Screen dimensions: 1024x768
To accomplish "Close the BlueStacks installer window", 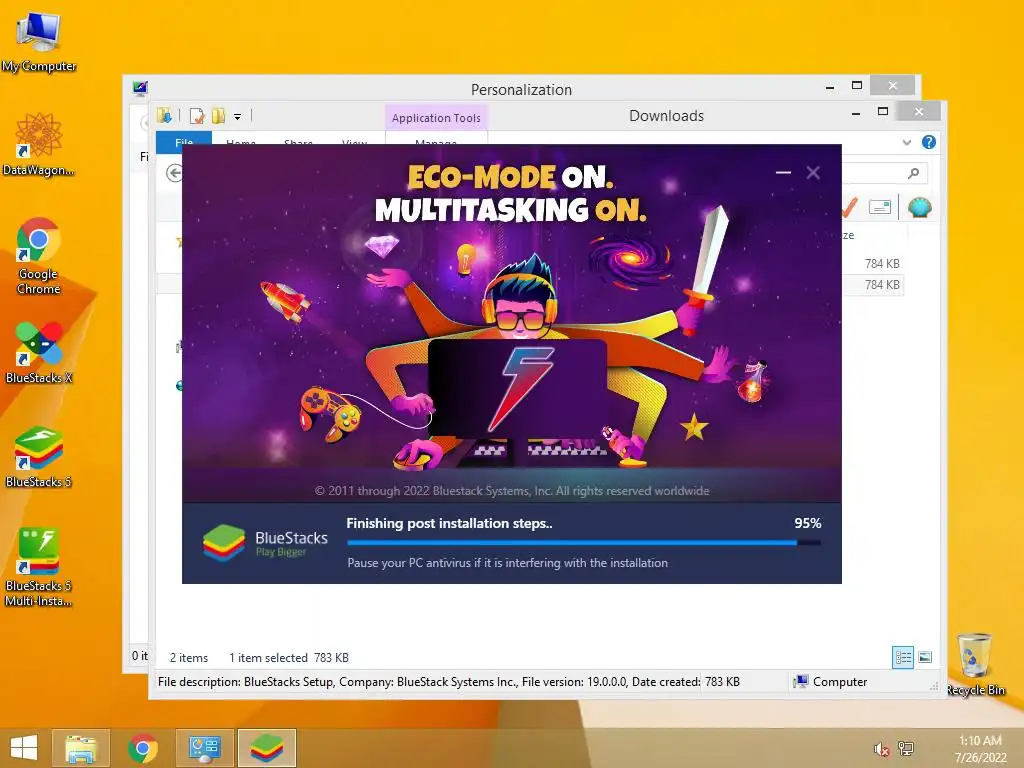I will pos(813,172).
